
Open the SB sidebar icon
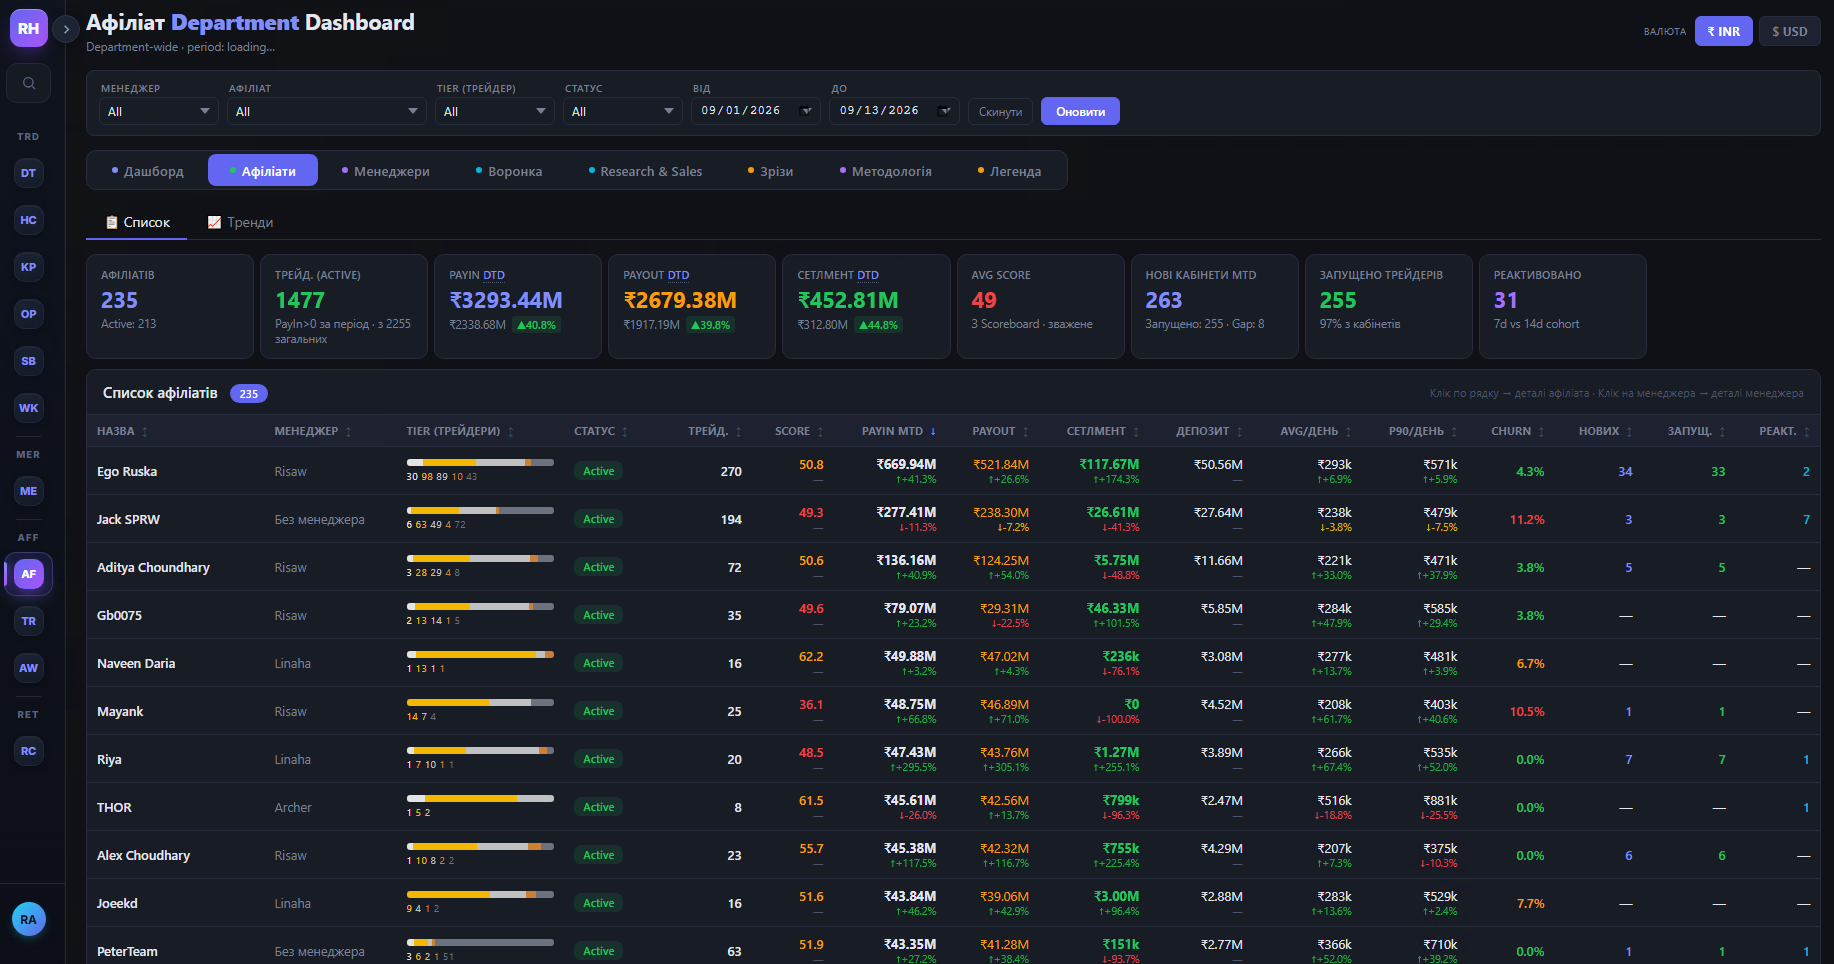pyautogui.click(x=29, y=361)
